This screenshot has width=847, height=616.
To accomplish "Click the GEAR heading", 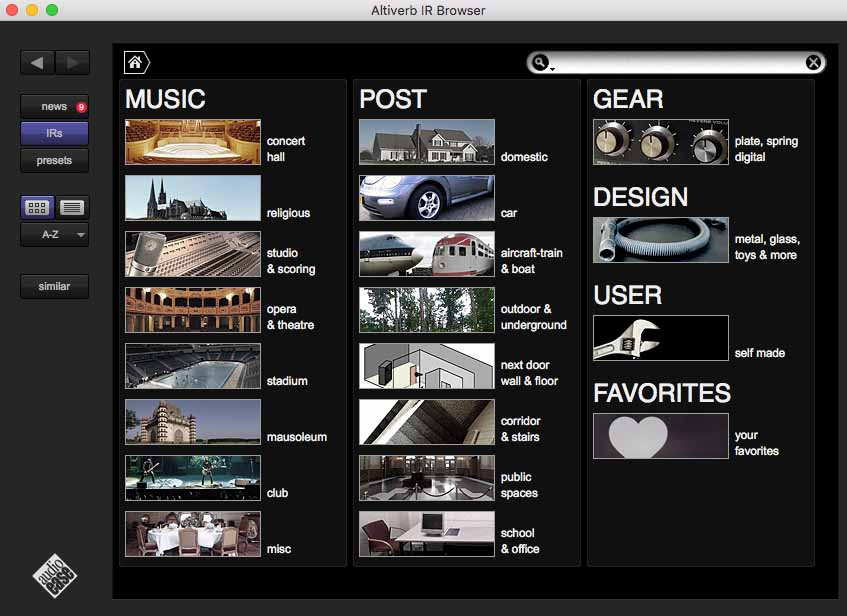I will coord(628,99).
